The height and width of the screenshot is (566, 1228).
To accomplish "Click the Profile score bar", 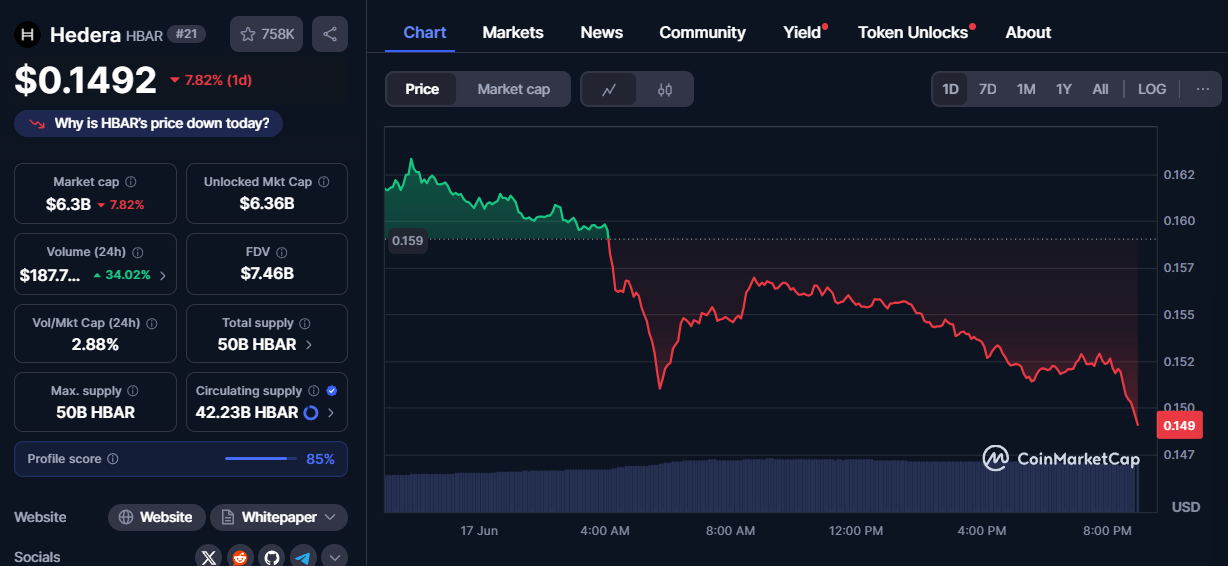I will pos(261,459).
